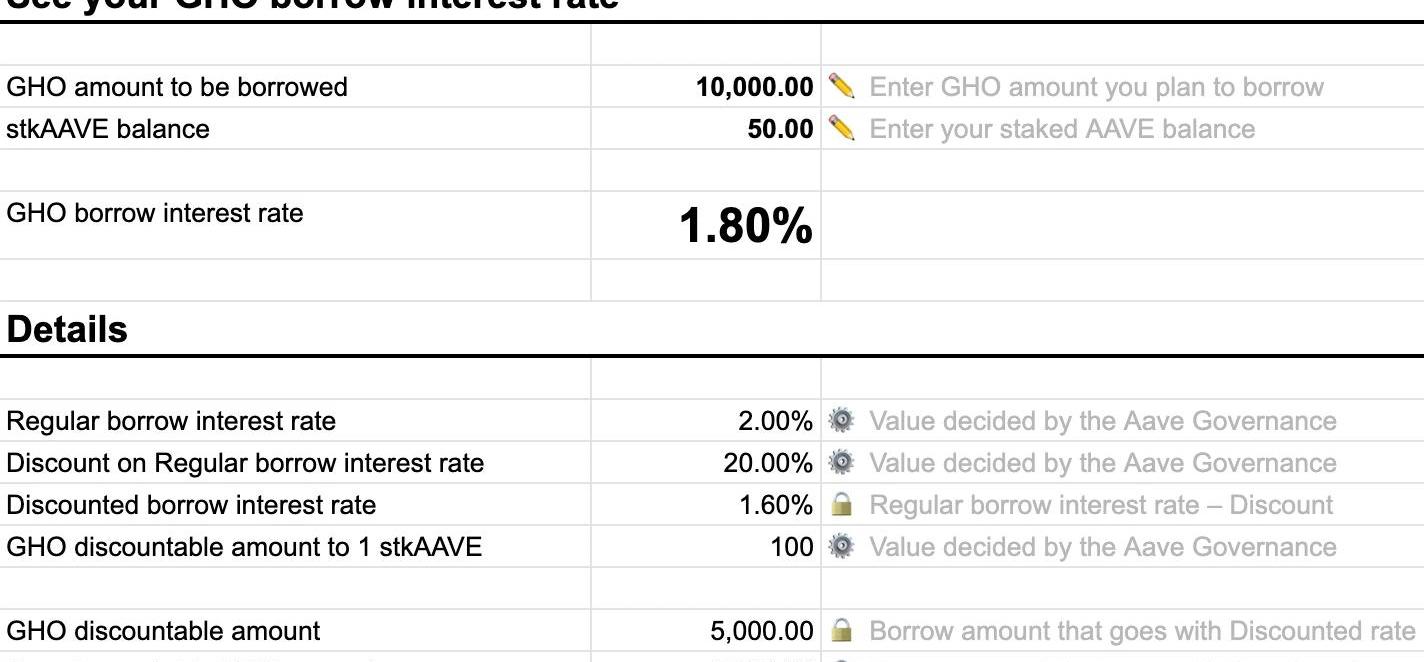
Task: Click 'Enter your staked AAVE balance' hint text
Action: click(x=1061, y=129)
